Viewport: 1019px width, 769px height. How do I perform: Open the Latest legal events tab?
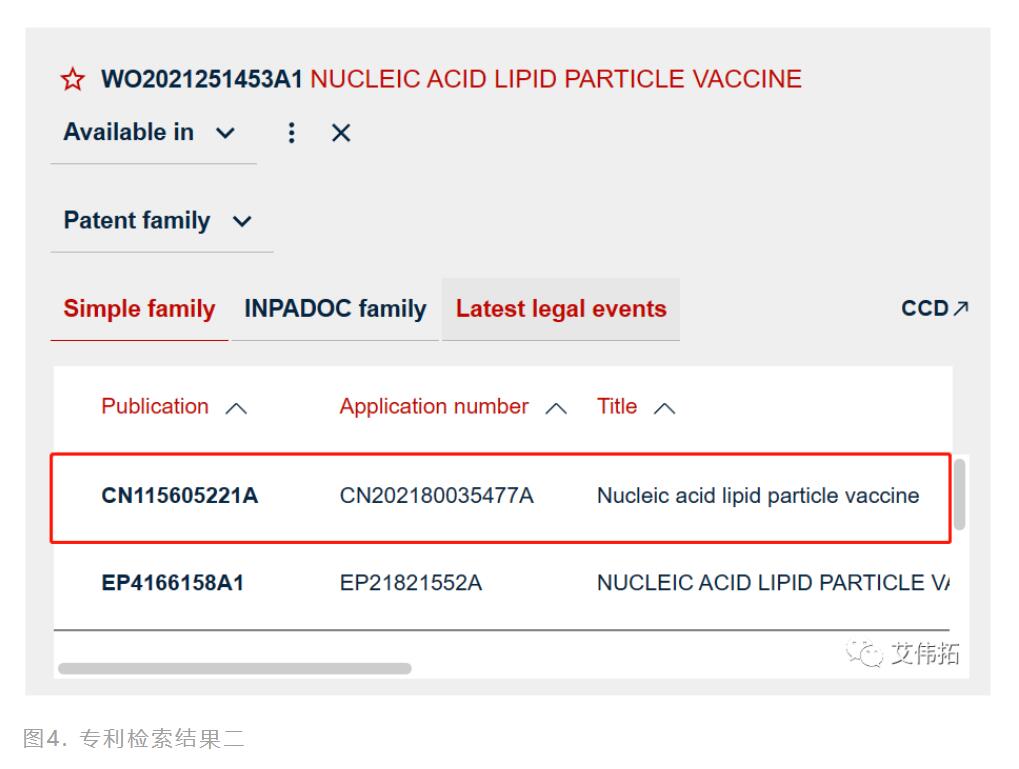pos(561,309)
